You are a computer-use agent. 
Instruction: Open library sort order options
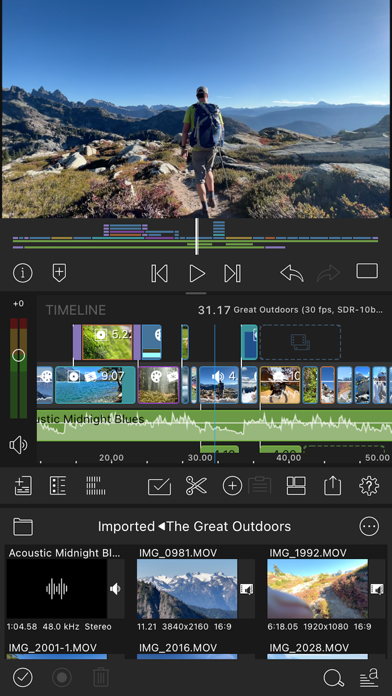(x=369, y=677)
